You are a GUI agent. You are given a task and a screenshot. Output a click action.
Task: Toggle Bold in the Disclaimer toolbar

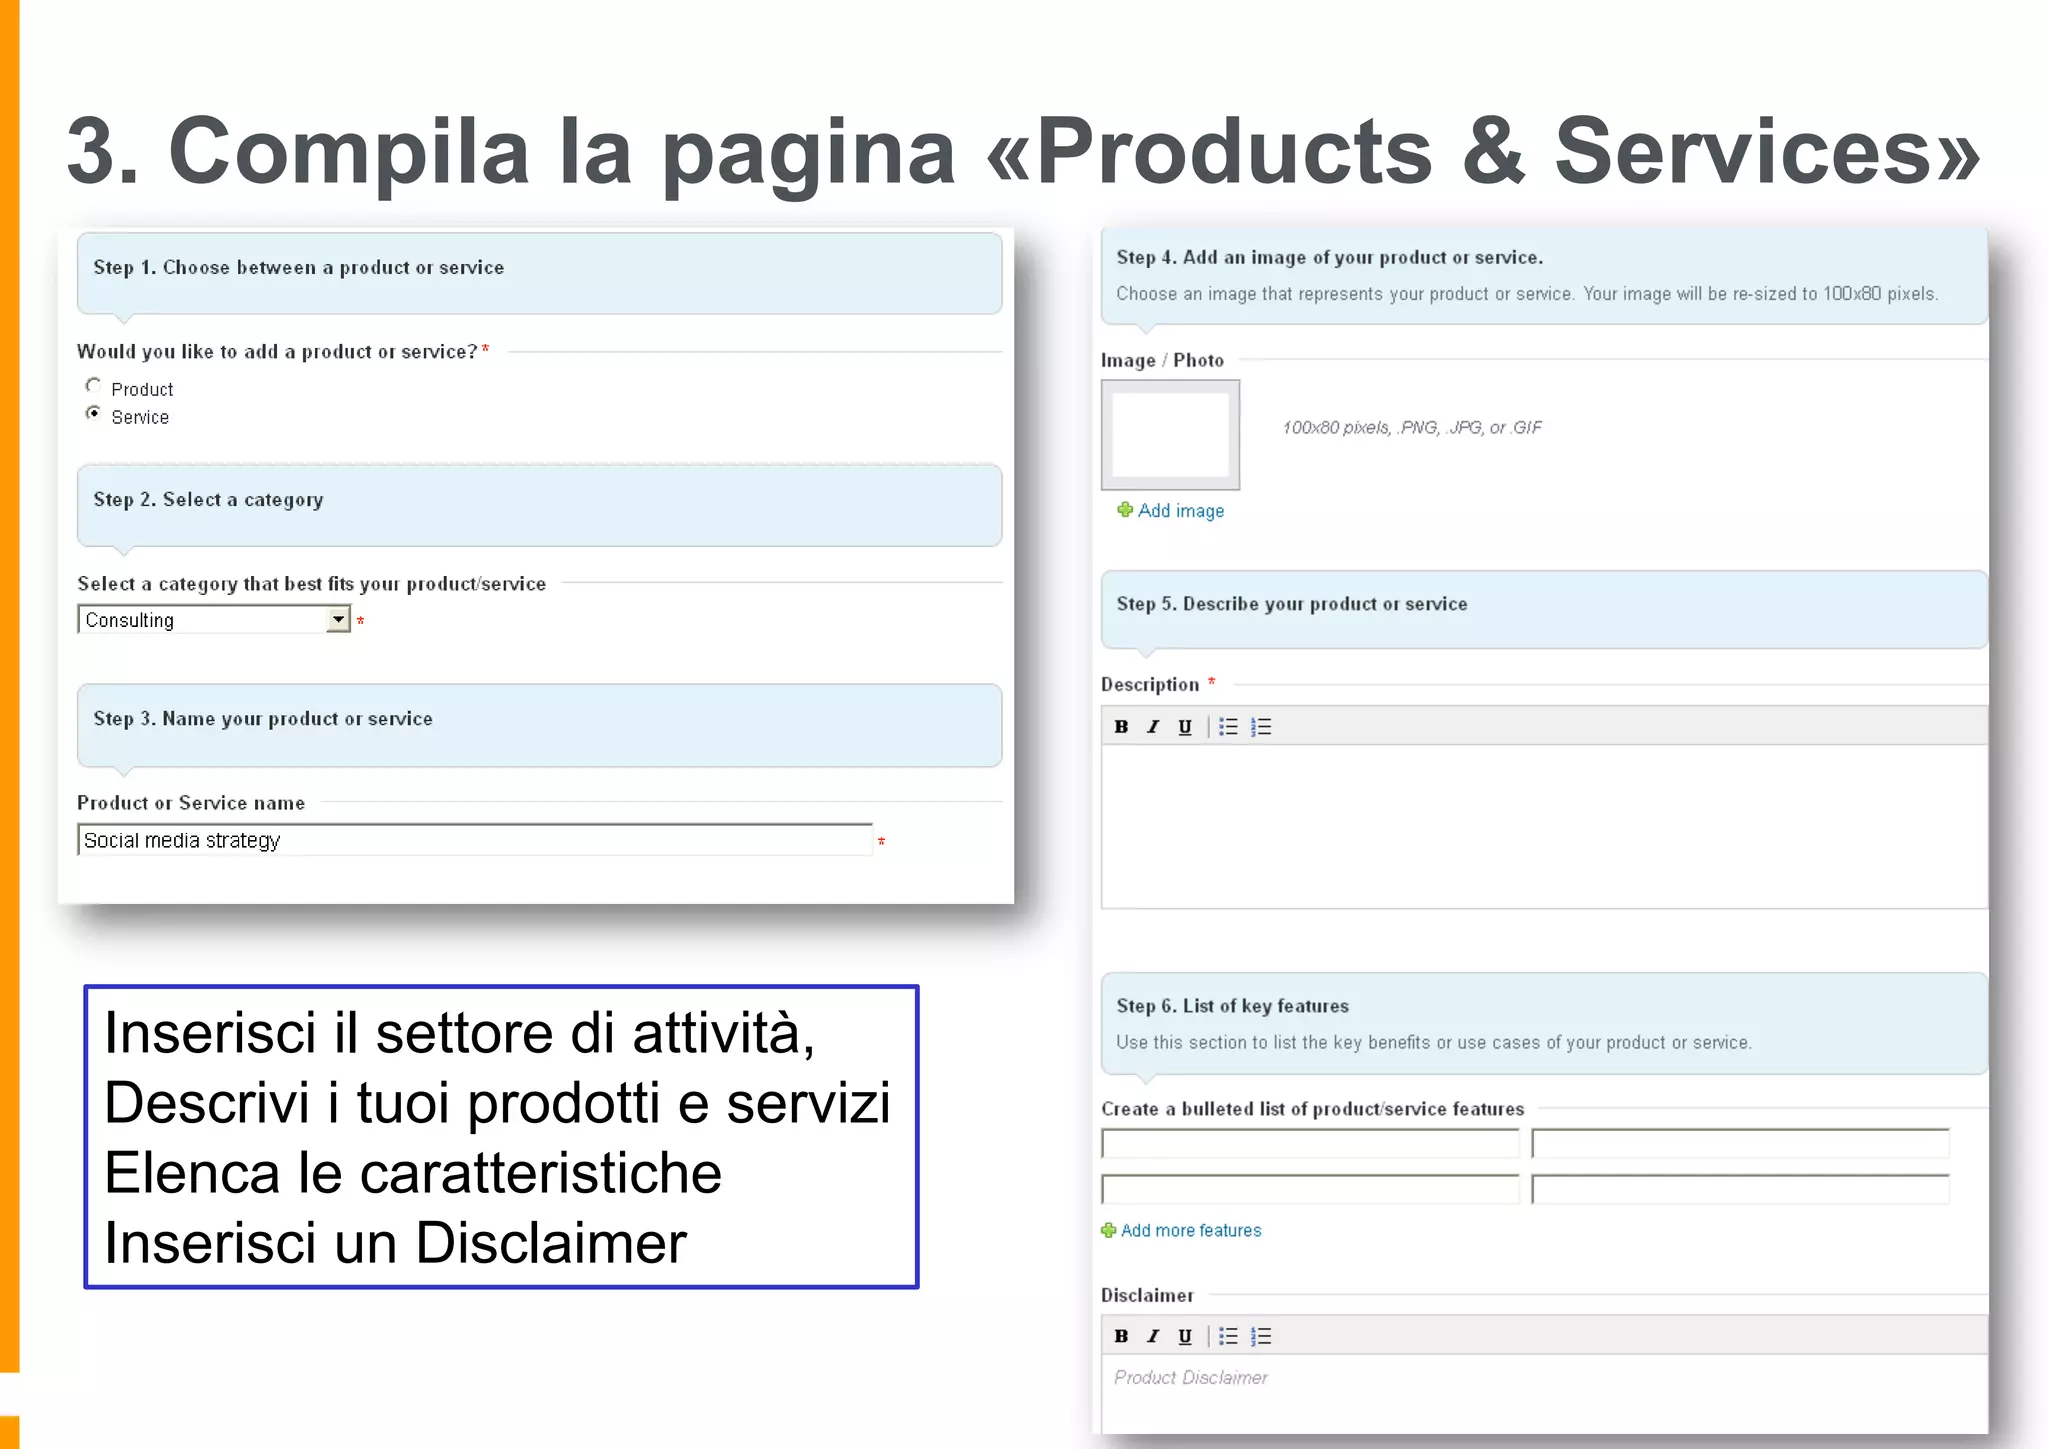tap(1121, 1336)
